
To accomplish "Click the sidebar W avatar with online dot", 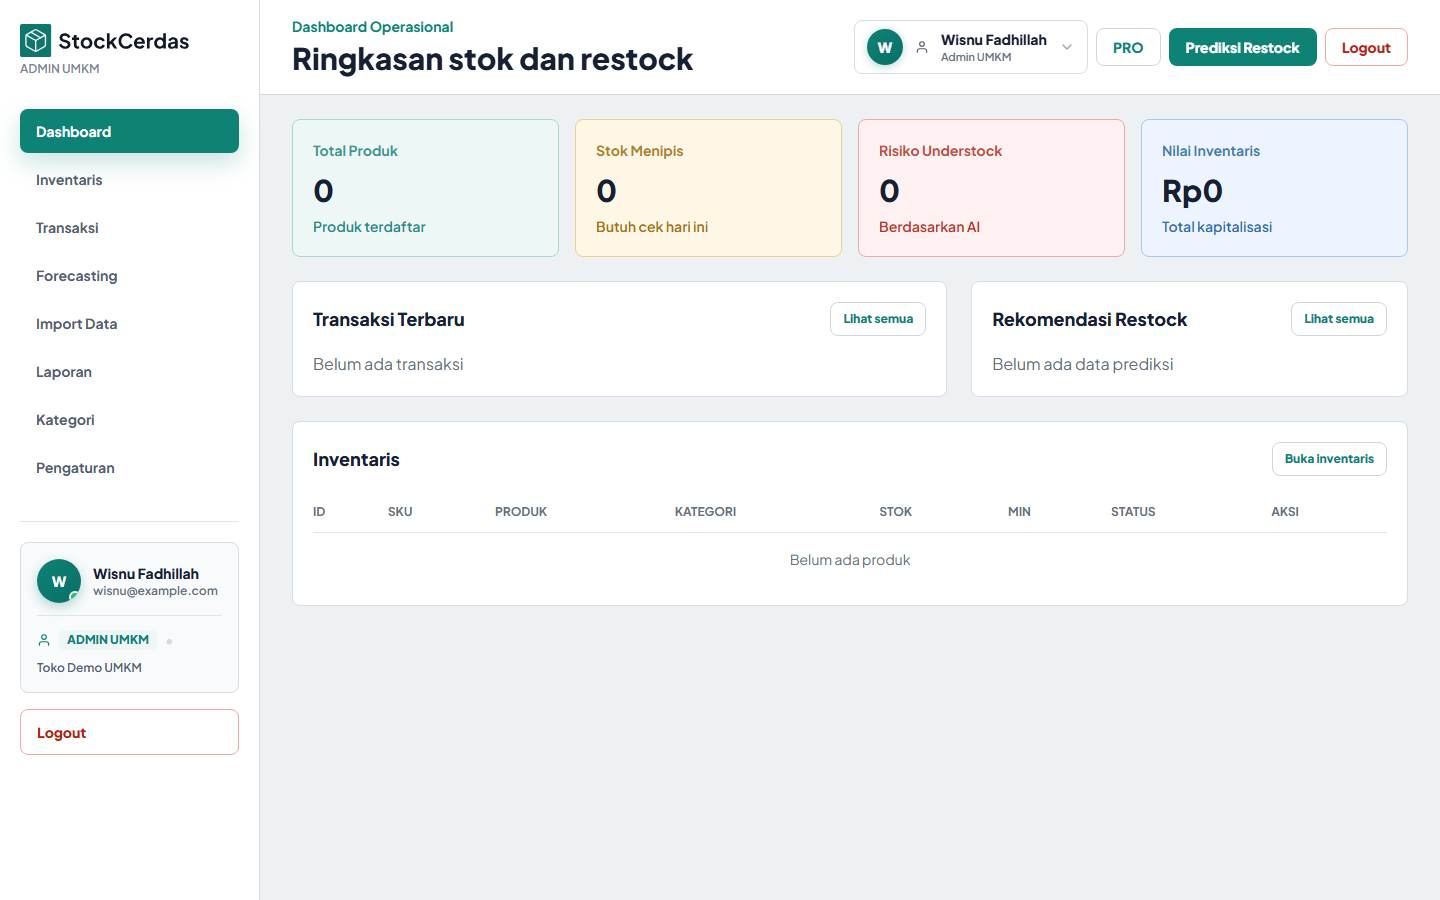I will point(59,581).
